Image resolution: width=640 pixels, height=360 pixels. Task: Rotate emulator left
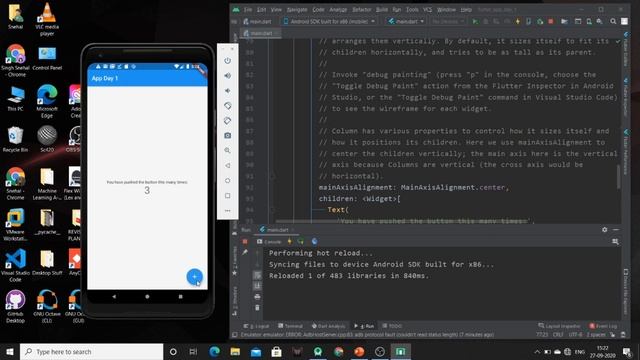tap(228, 106)
